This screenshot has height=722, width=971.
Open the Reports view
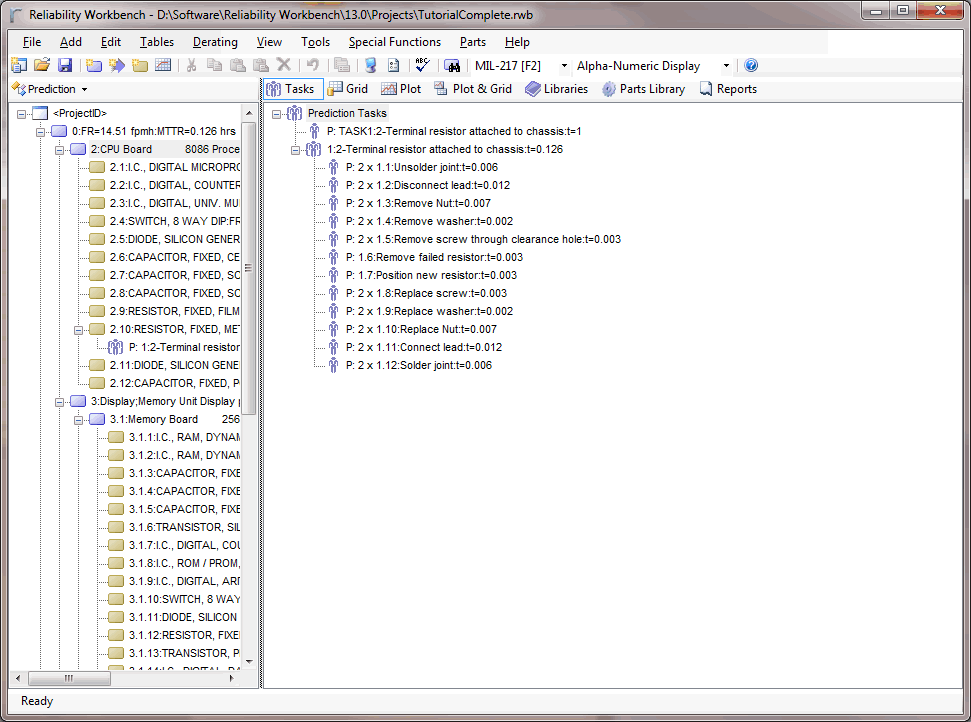click(728, 89)
